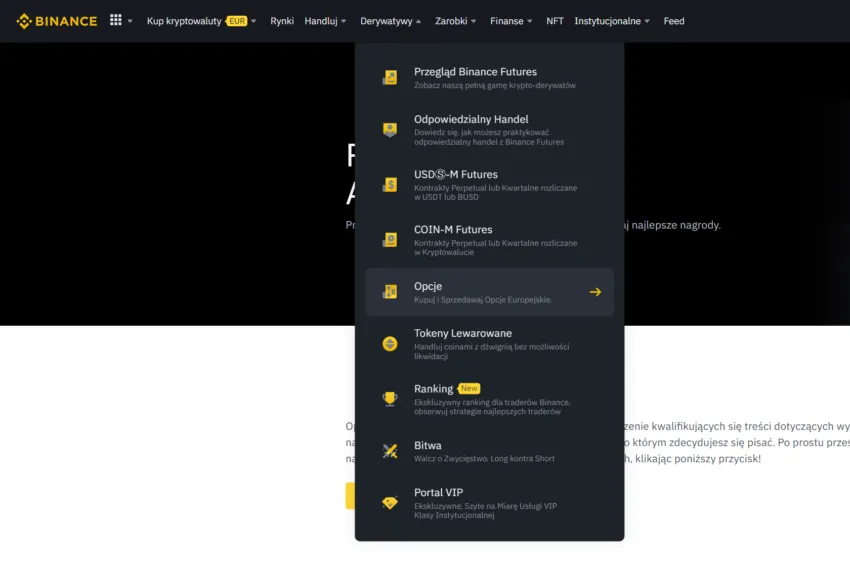
Task: Expand the Handluj dropdown
Action: [325, 21]
